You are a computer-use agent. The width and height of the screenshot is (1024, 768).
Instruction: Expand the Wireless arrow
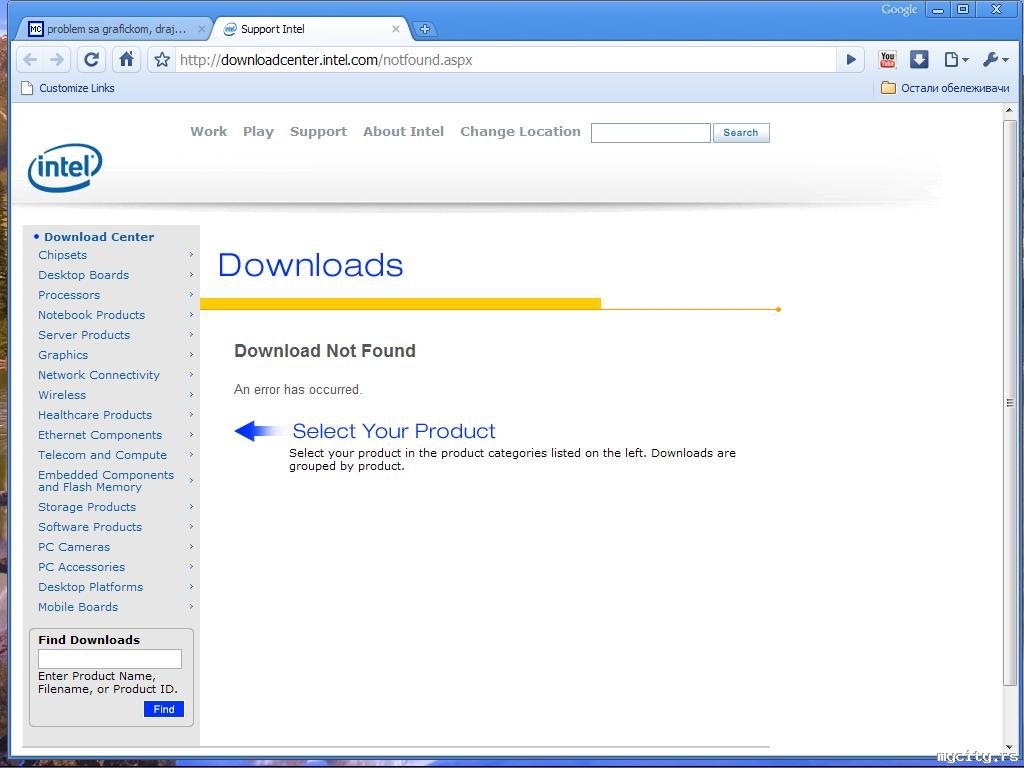191,394
